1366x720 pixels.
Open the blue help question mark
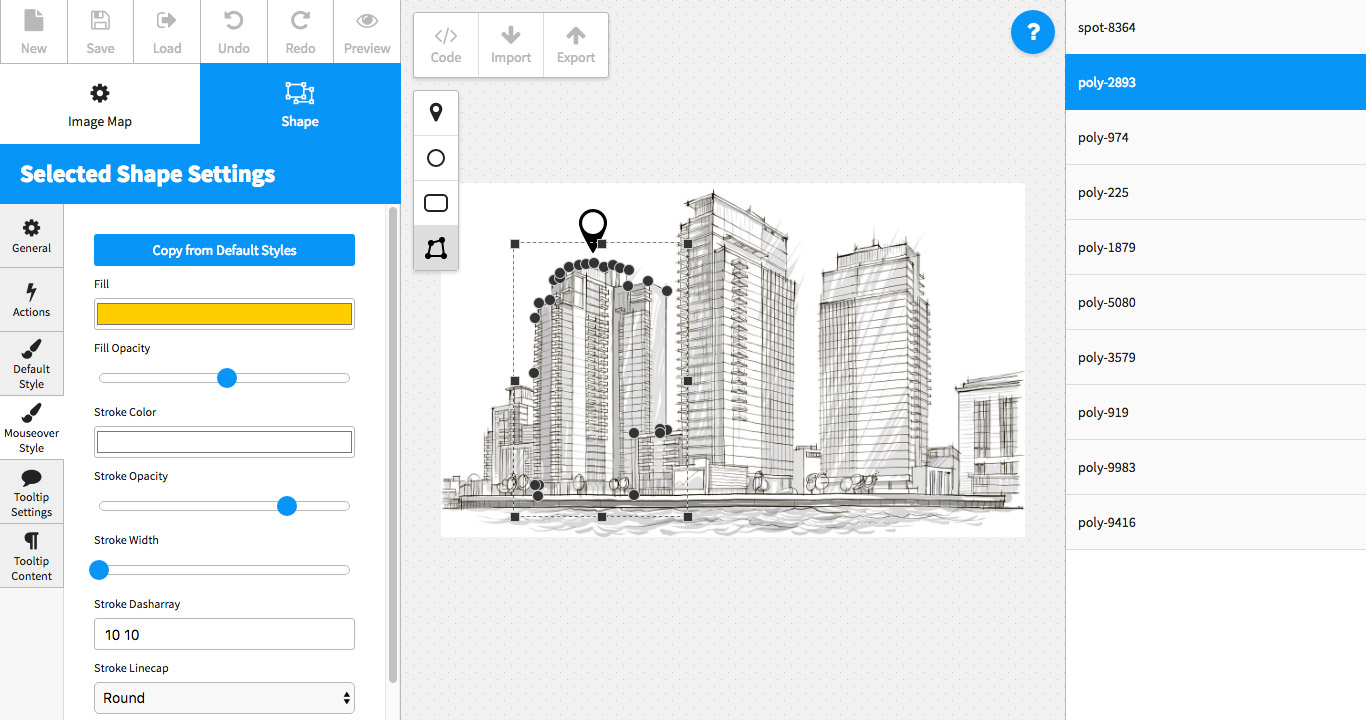[x=1033, y=32]
